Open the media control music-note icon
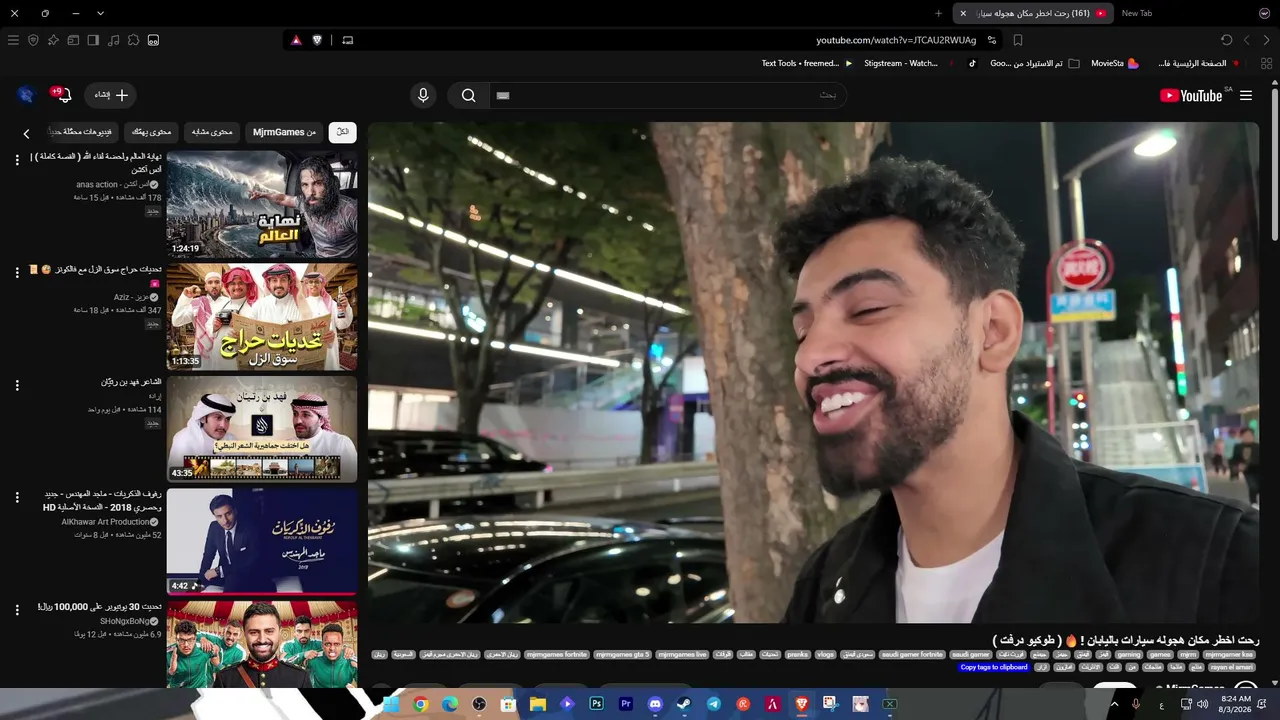This screenshot has width=1280, height=720. (x=113, y=40)
